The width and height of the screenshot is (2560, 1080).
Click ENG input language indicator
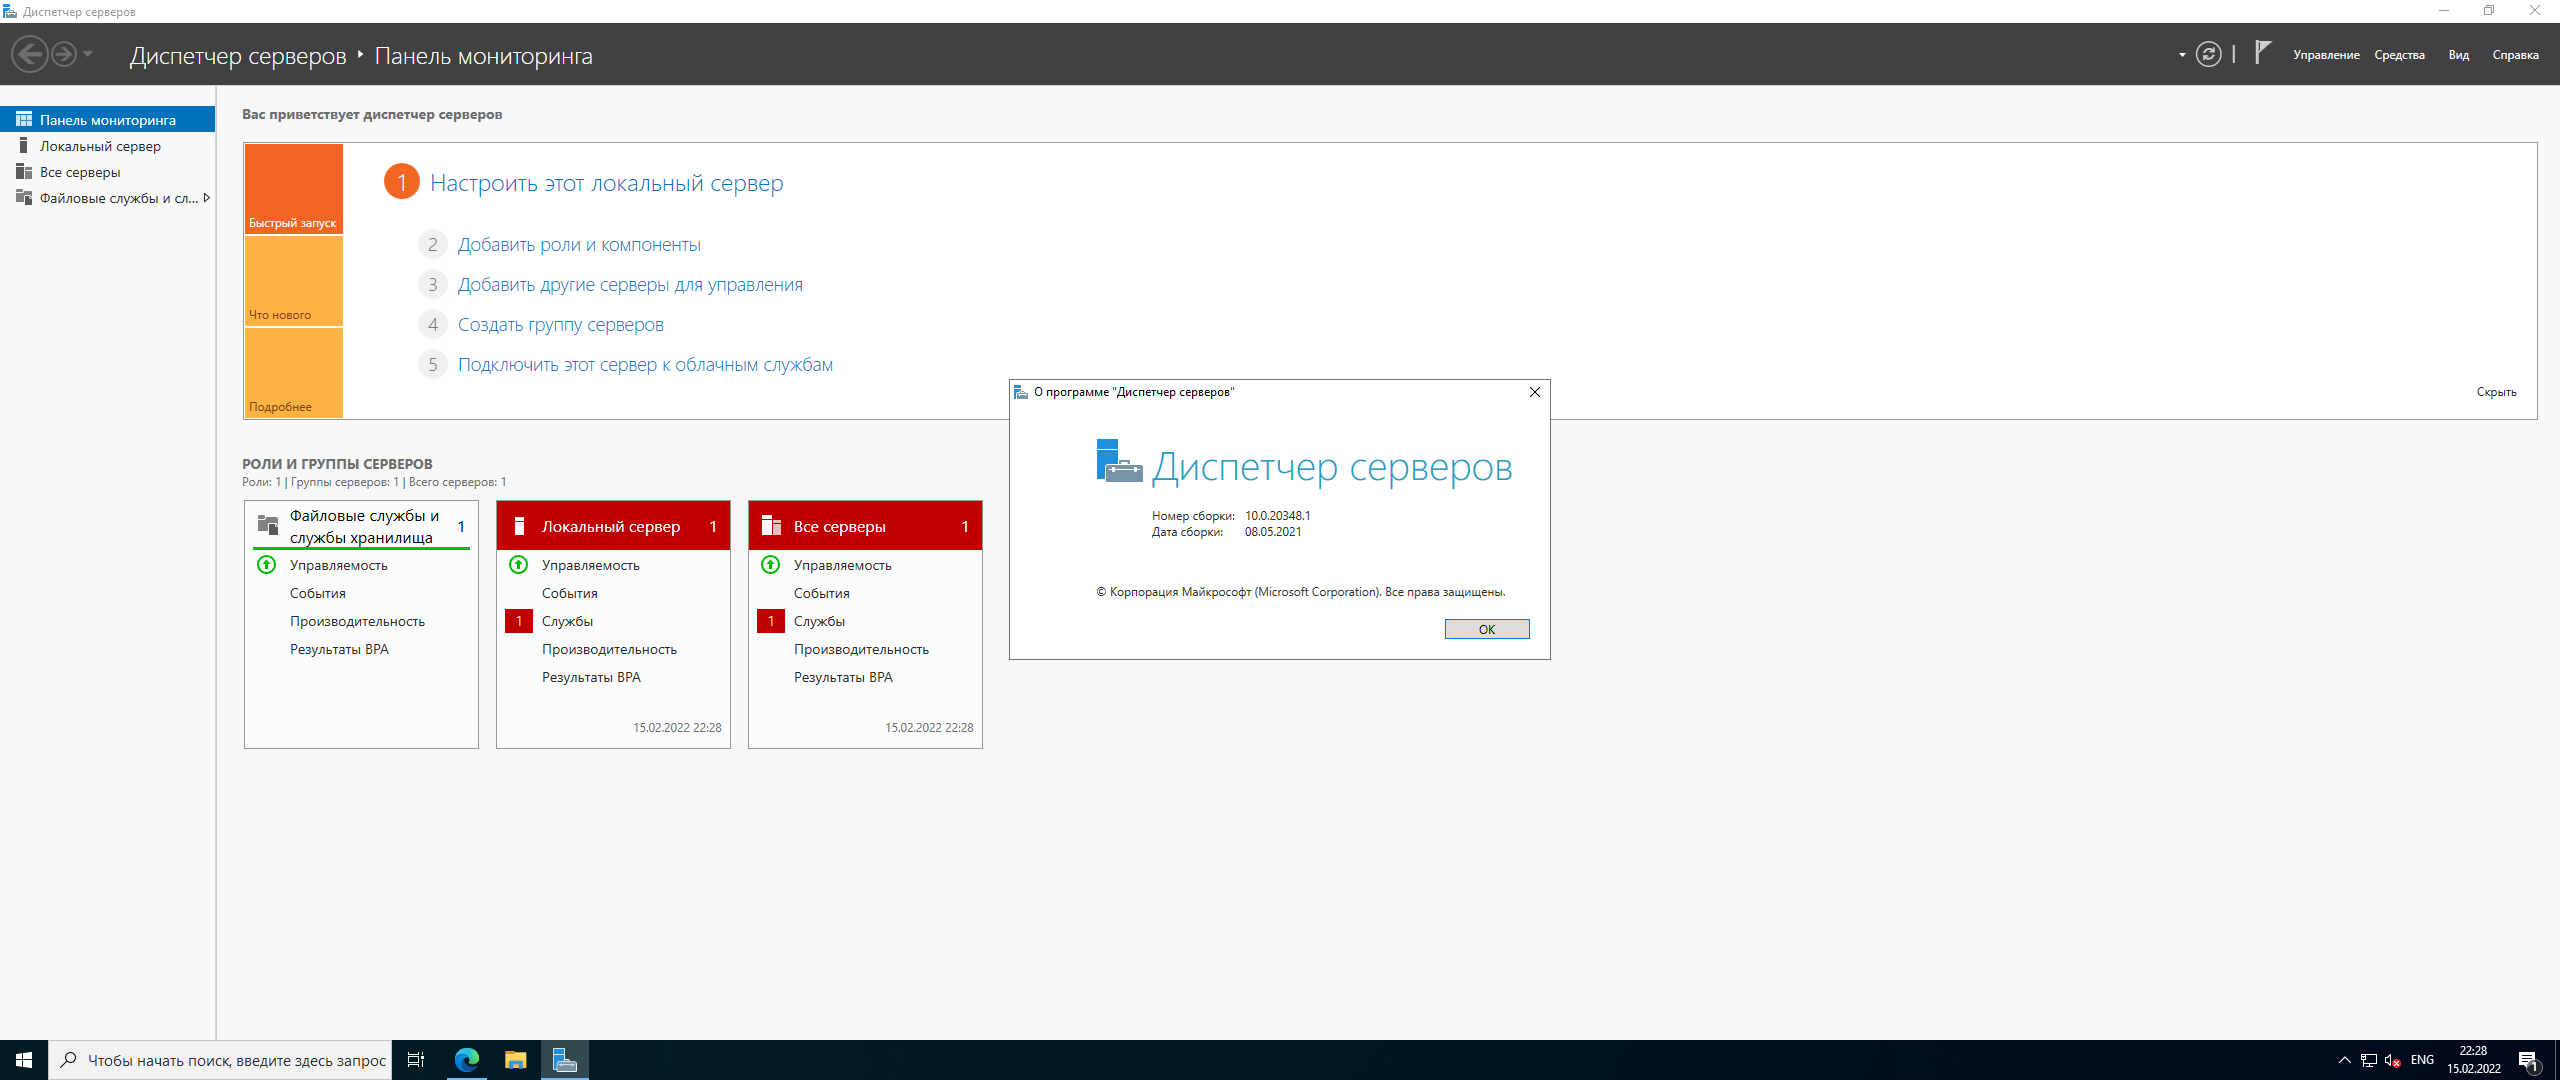tap(2422, 1060)
